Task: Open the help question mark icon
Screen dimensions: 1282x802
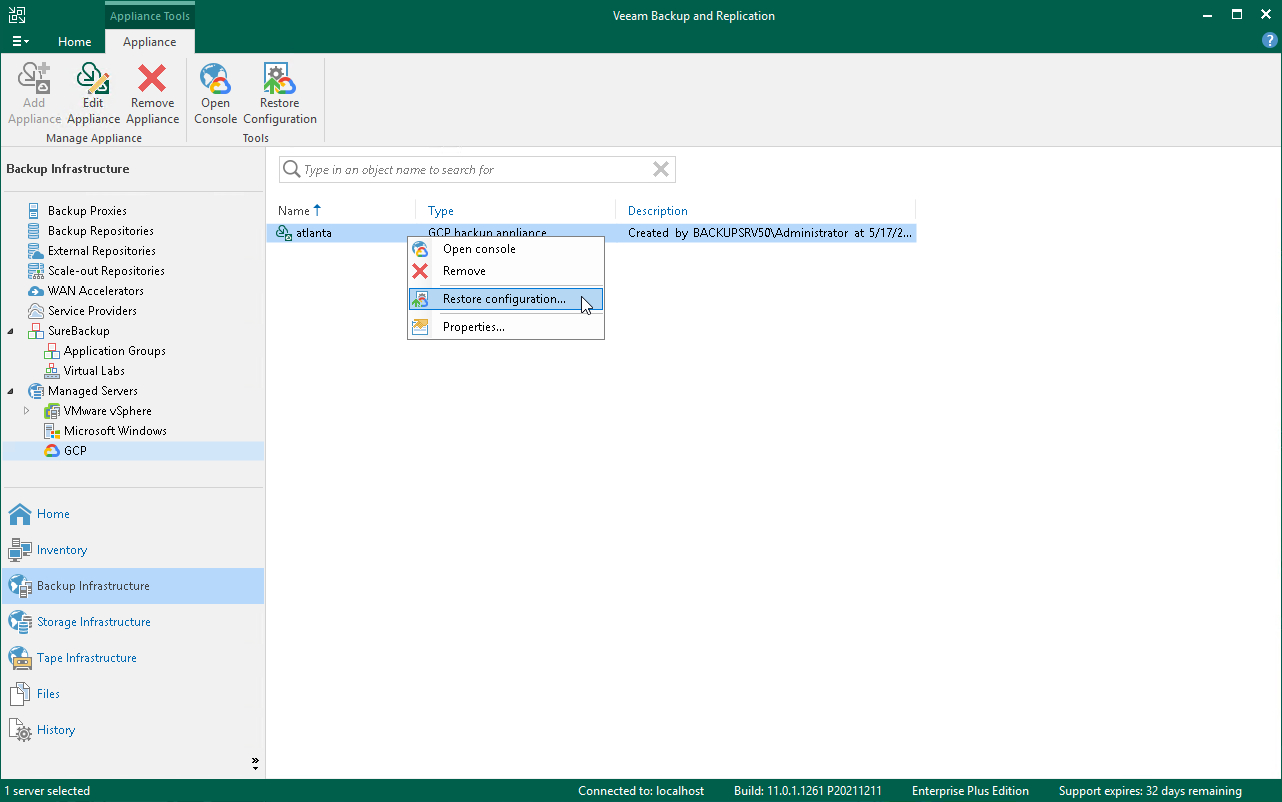Action: 1270,41
